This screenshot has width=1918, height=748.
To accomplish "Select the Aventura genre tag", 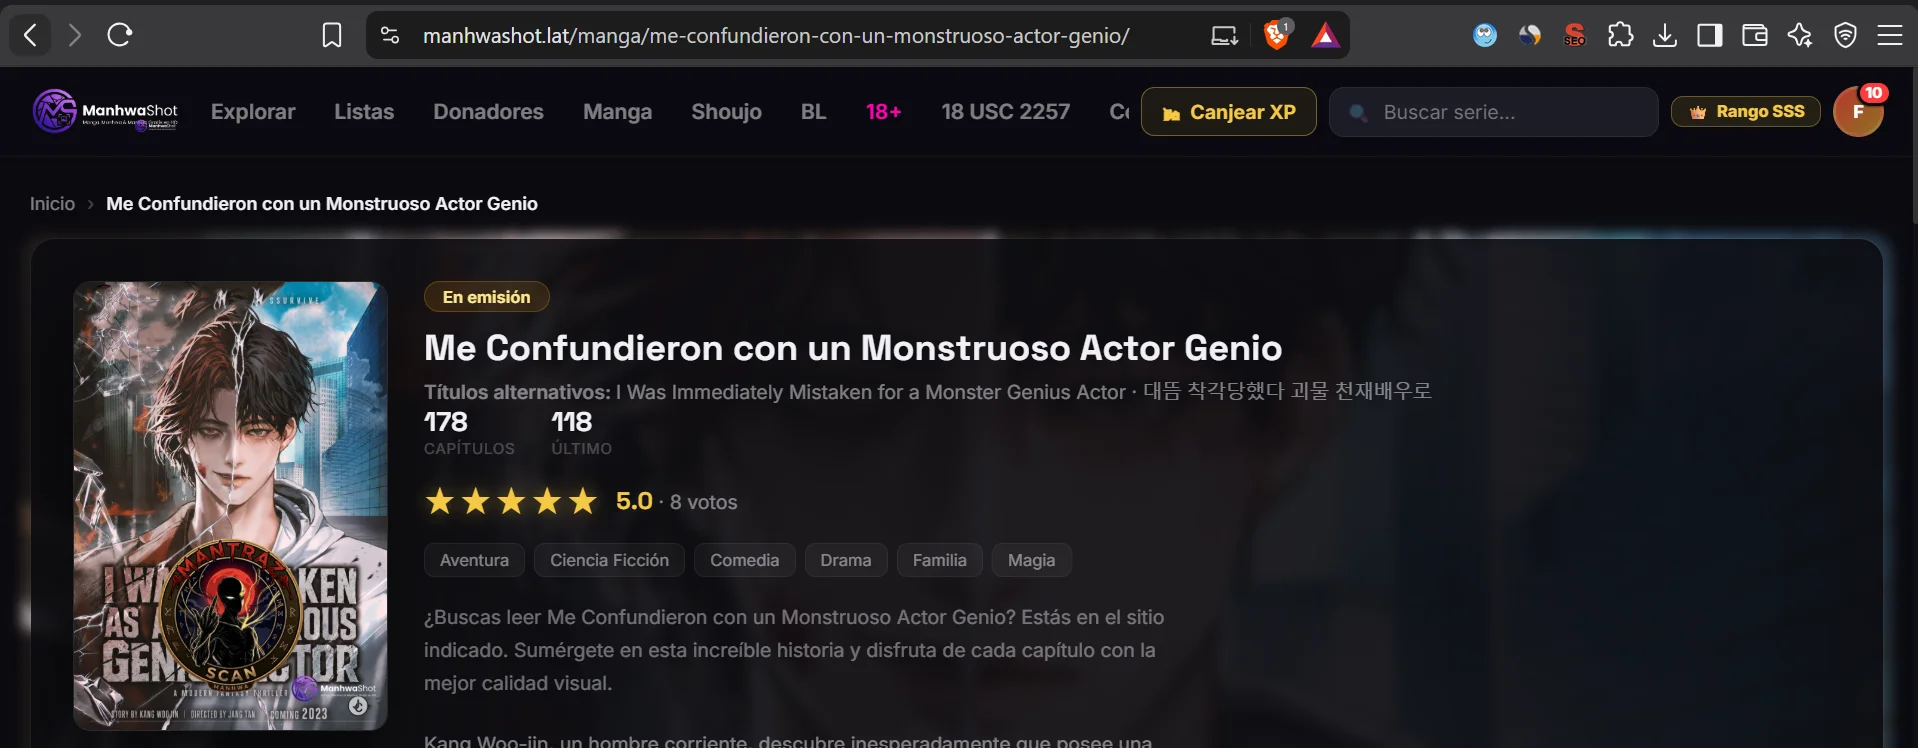I will 474,560.
